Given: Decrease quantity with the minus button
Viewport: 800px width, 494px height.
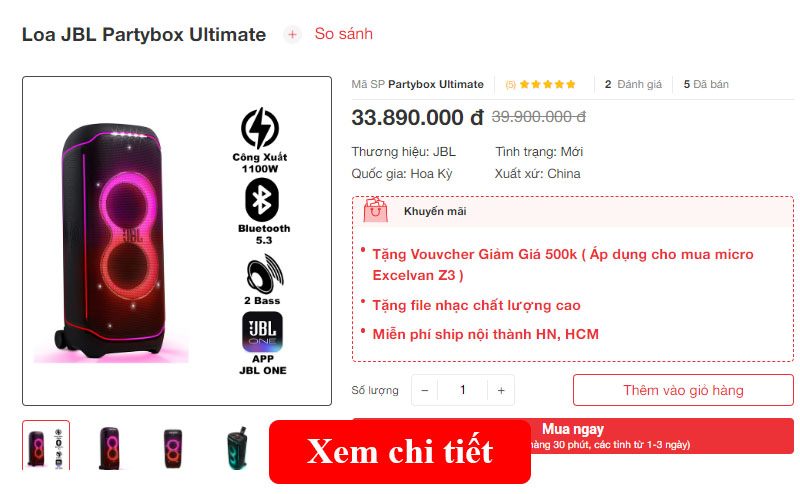Looking at the screenshot, I should click(x=424, y=390).
